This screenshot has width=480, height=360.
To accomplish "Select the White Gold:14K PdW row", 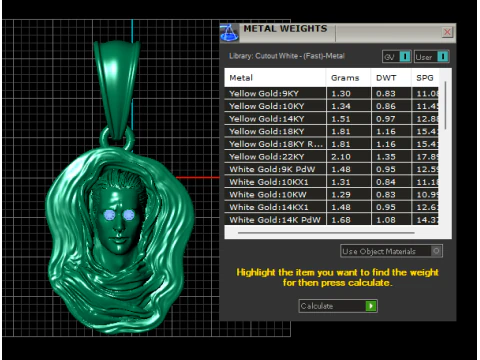I will pyautogui.click(x=332, y=220).
